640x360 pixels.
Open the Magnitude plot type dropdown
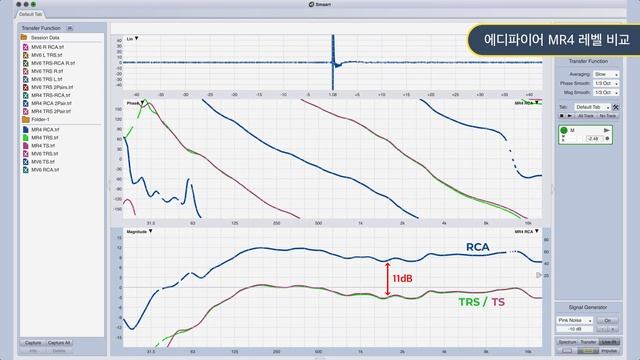point(139,231)
